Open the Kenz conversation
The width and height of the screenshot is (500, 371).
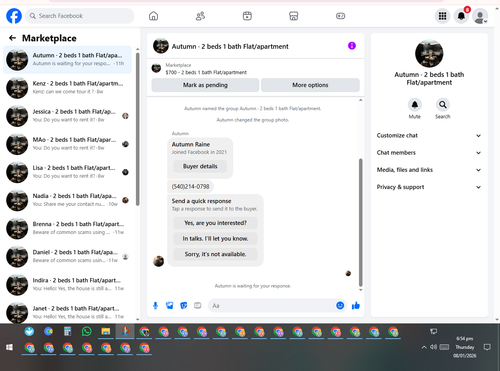pos(68,88)
